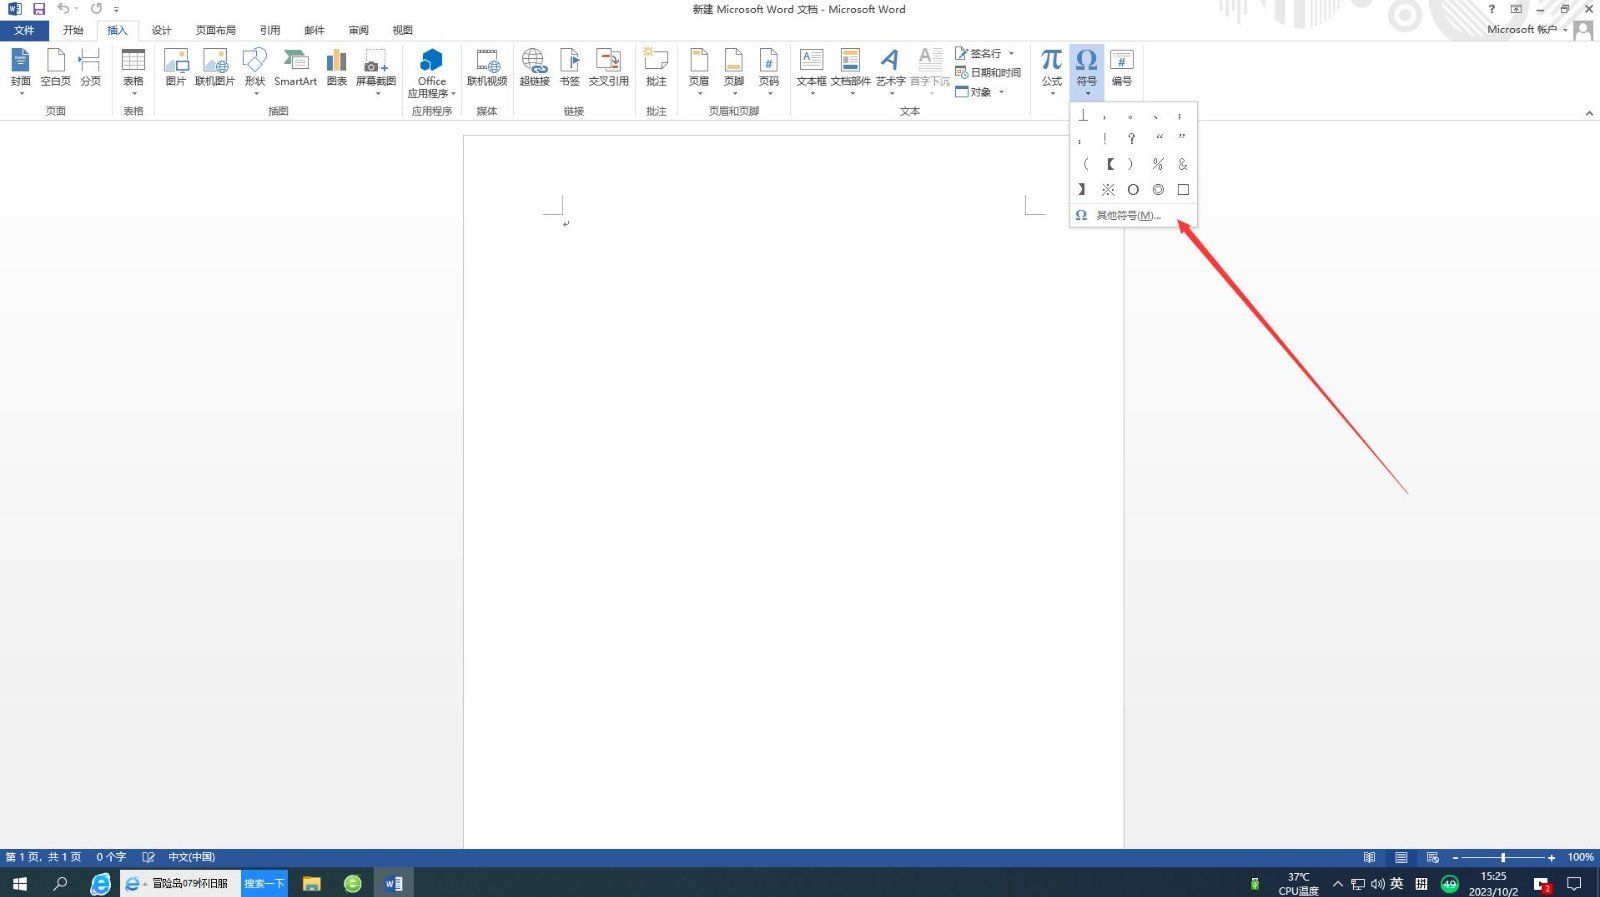This screenshot has width=1600, height=897.
Task: Toggle print layout view in status bar
Action: pos(1401,857)
